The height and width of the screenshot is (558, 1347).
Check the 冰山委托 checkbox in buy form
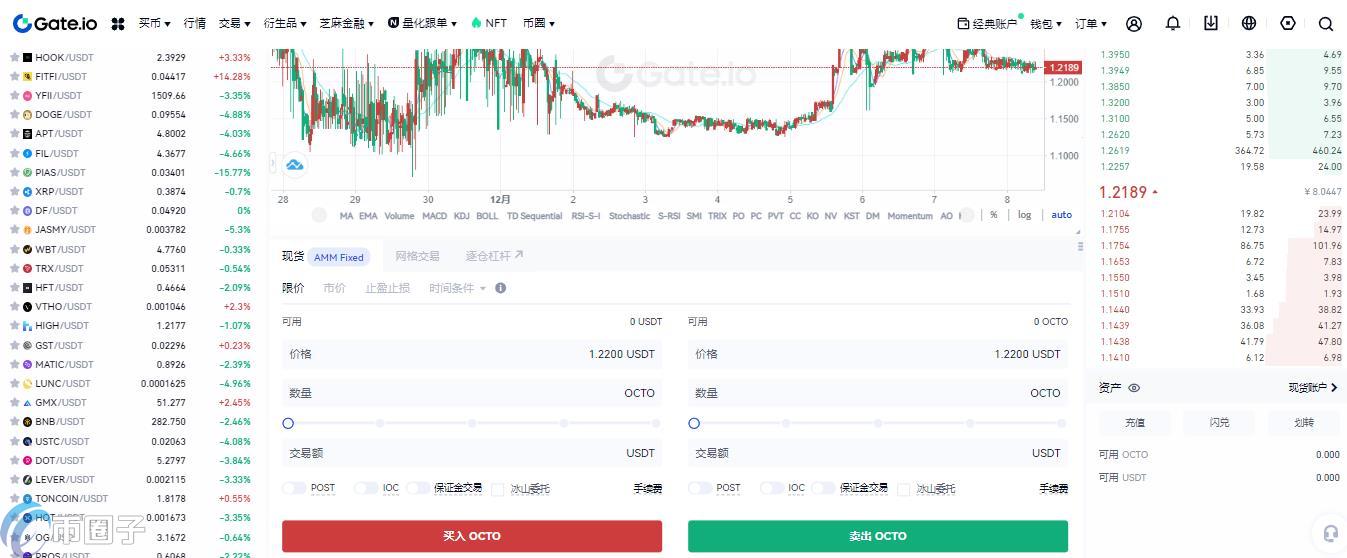(x=498, y=489)
